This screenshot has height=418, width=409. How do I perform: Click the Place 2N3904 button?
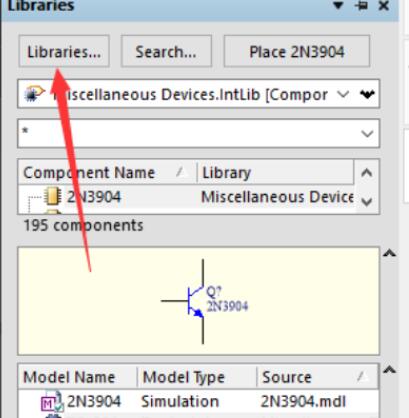tap(297, 51)
